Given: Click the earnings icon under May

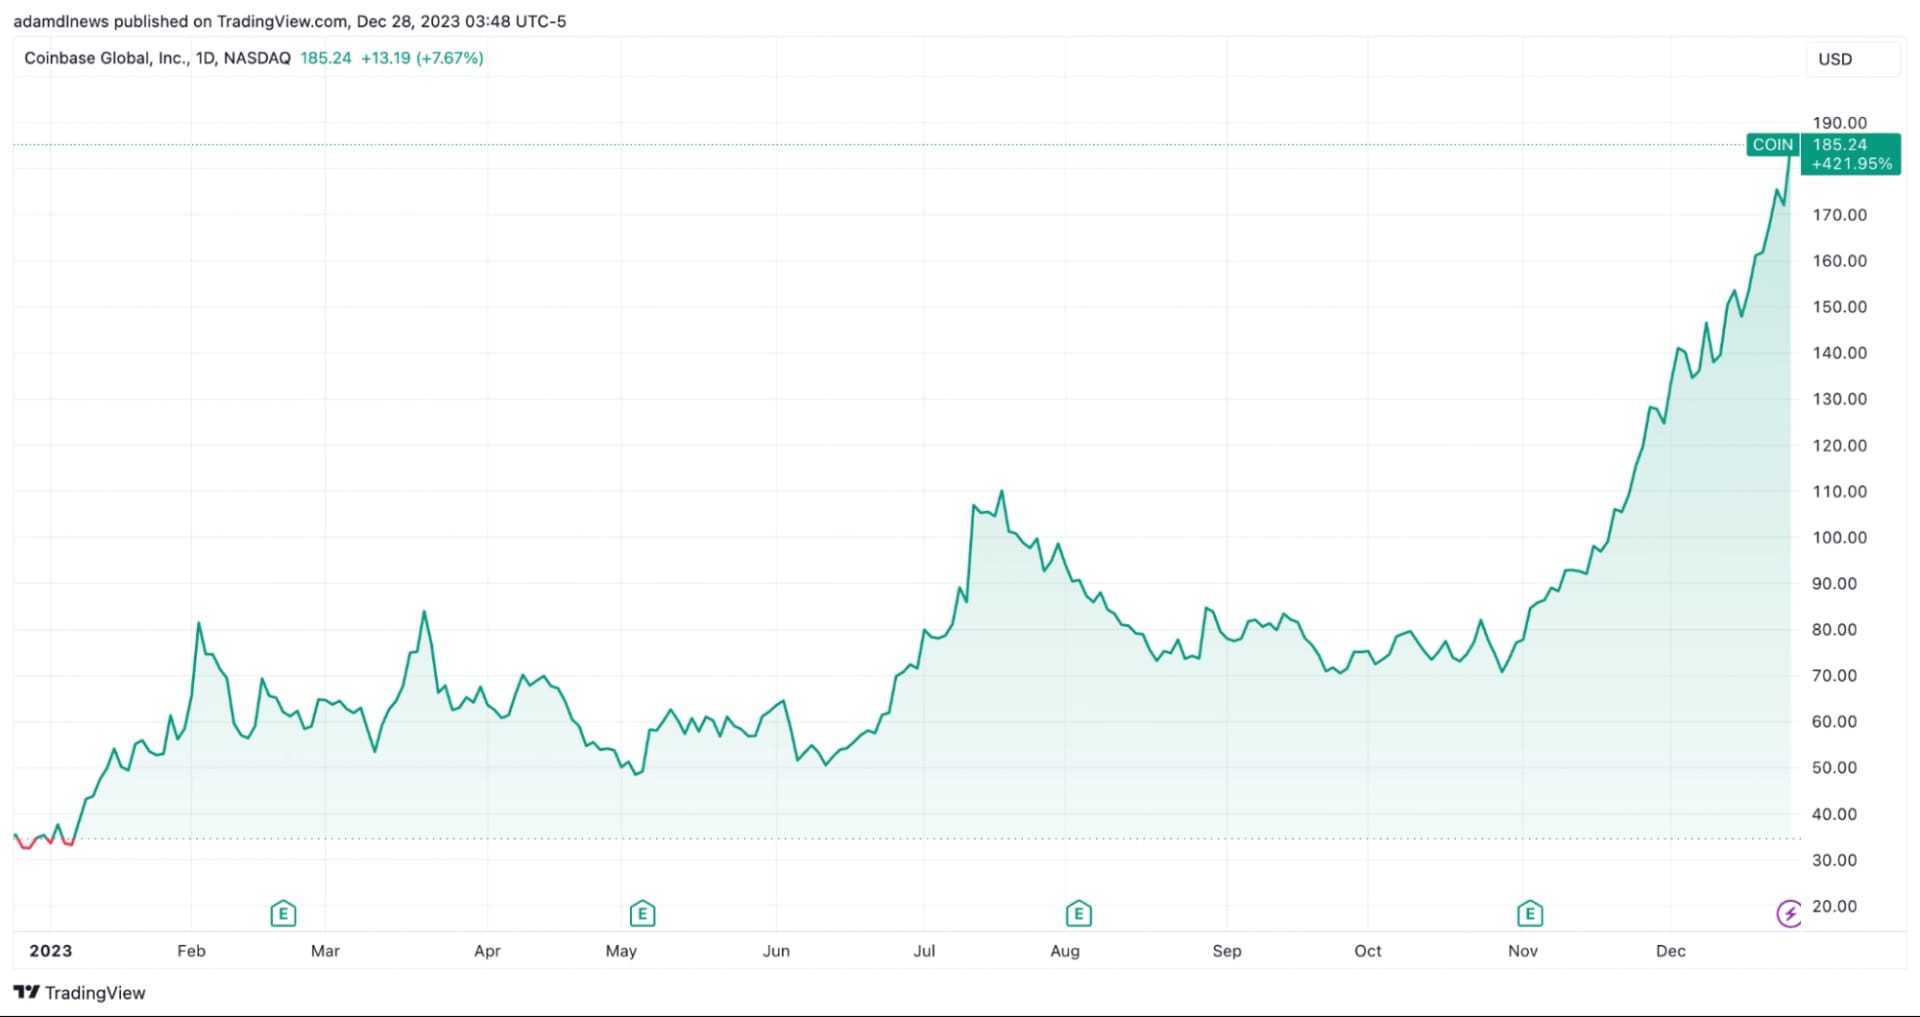Looking at the screenshot, I should pos(642,913).
